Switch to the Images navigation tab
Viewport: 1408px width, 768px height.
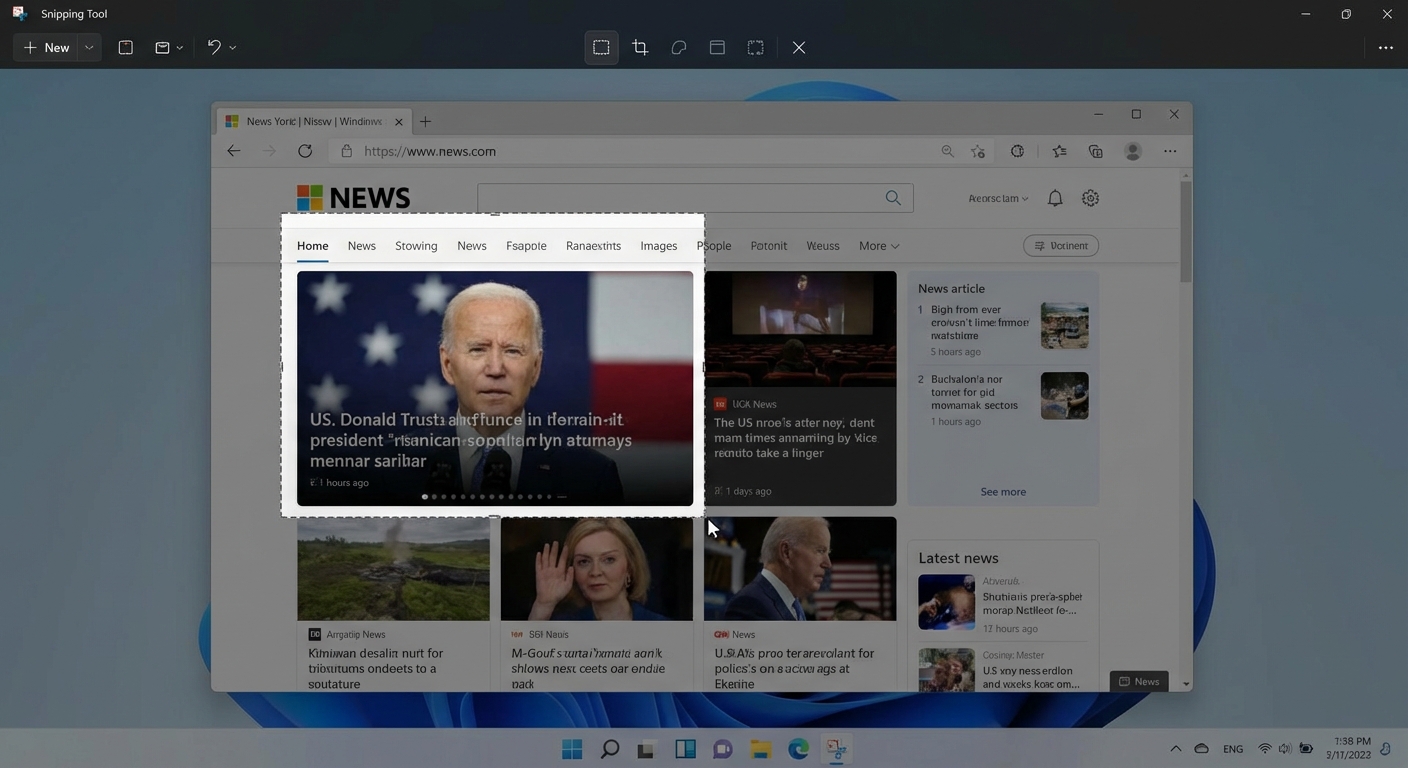657,245
